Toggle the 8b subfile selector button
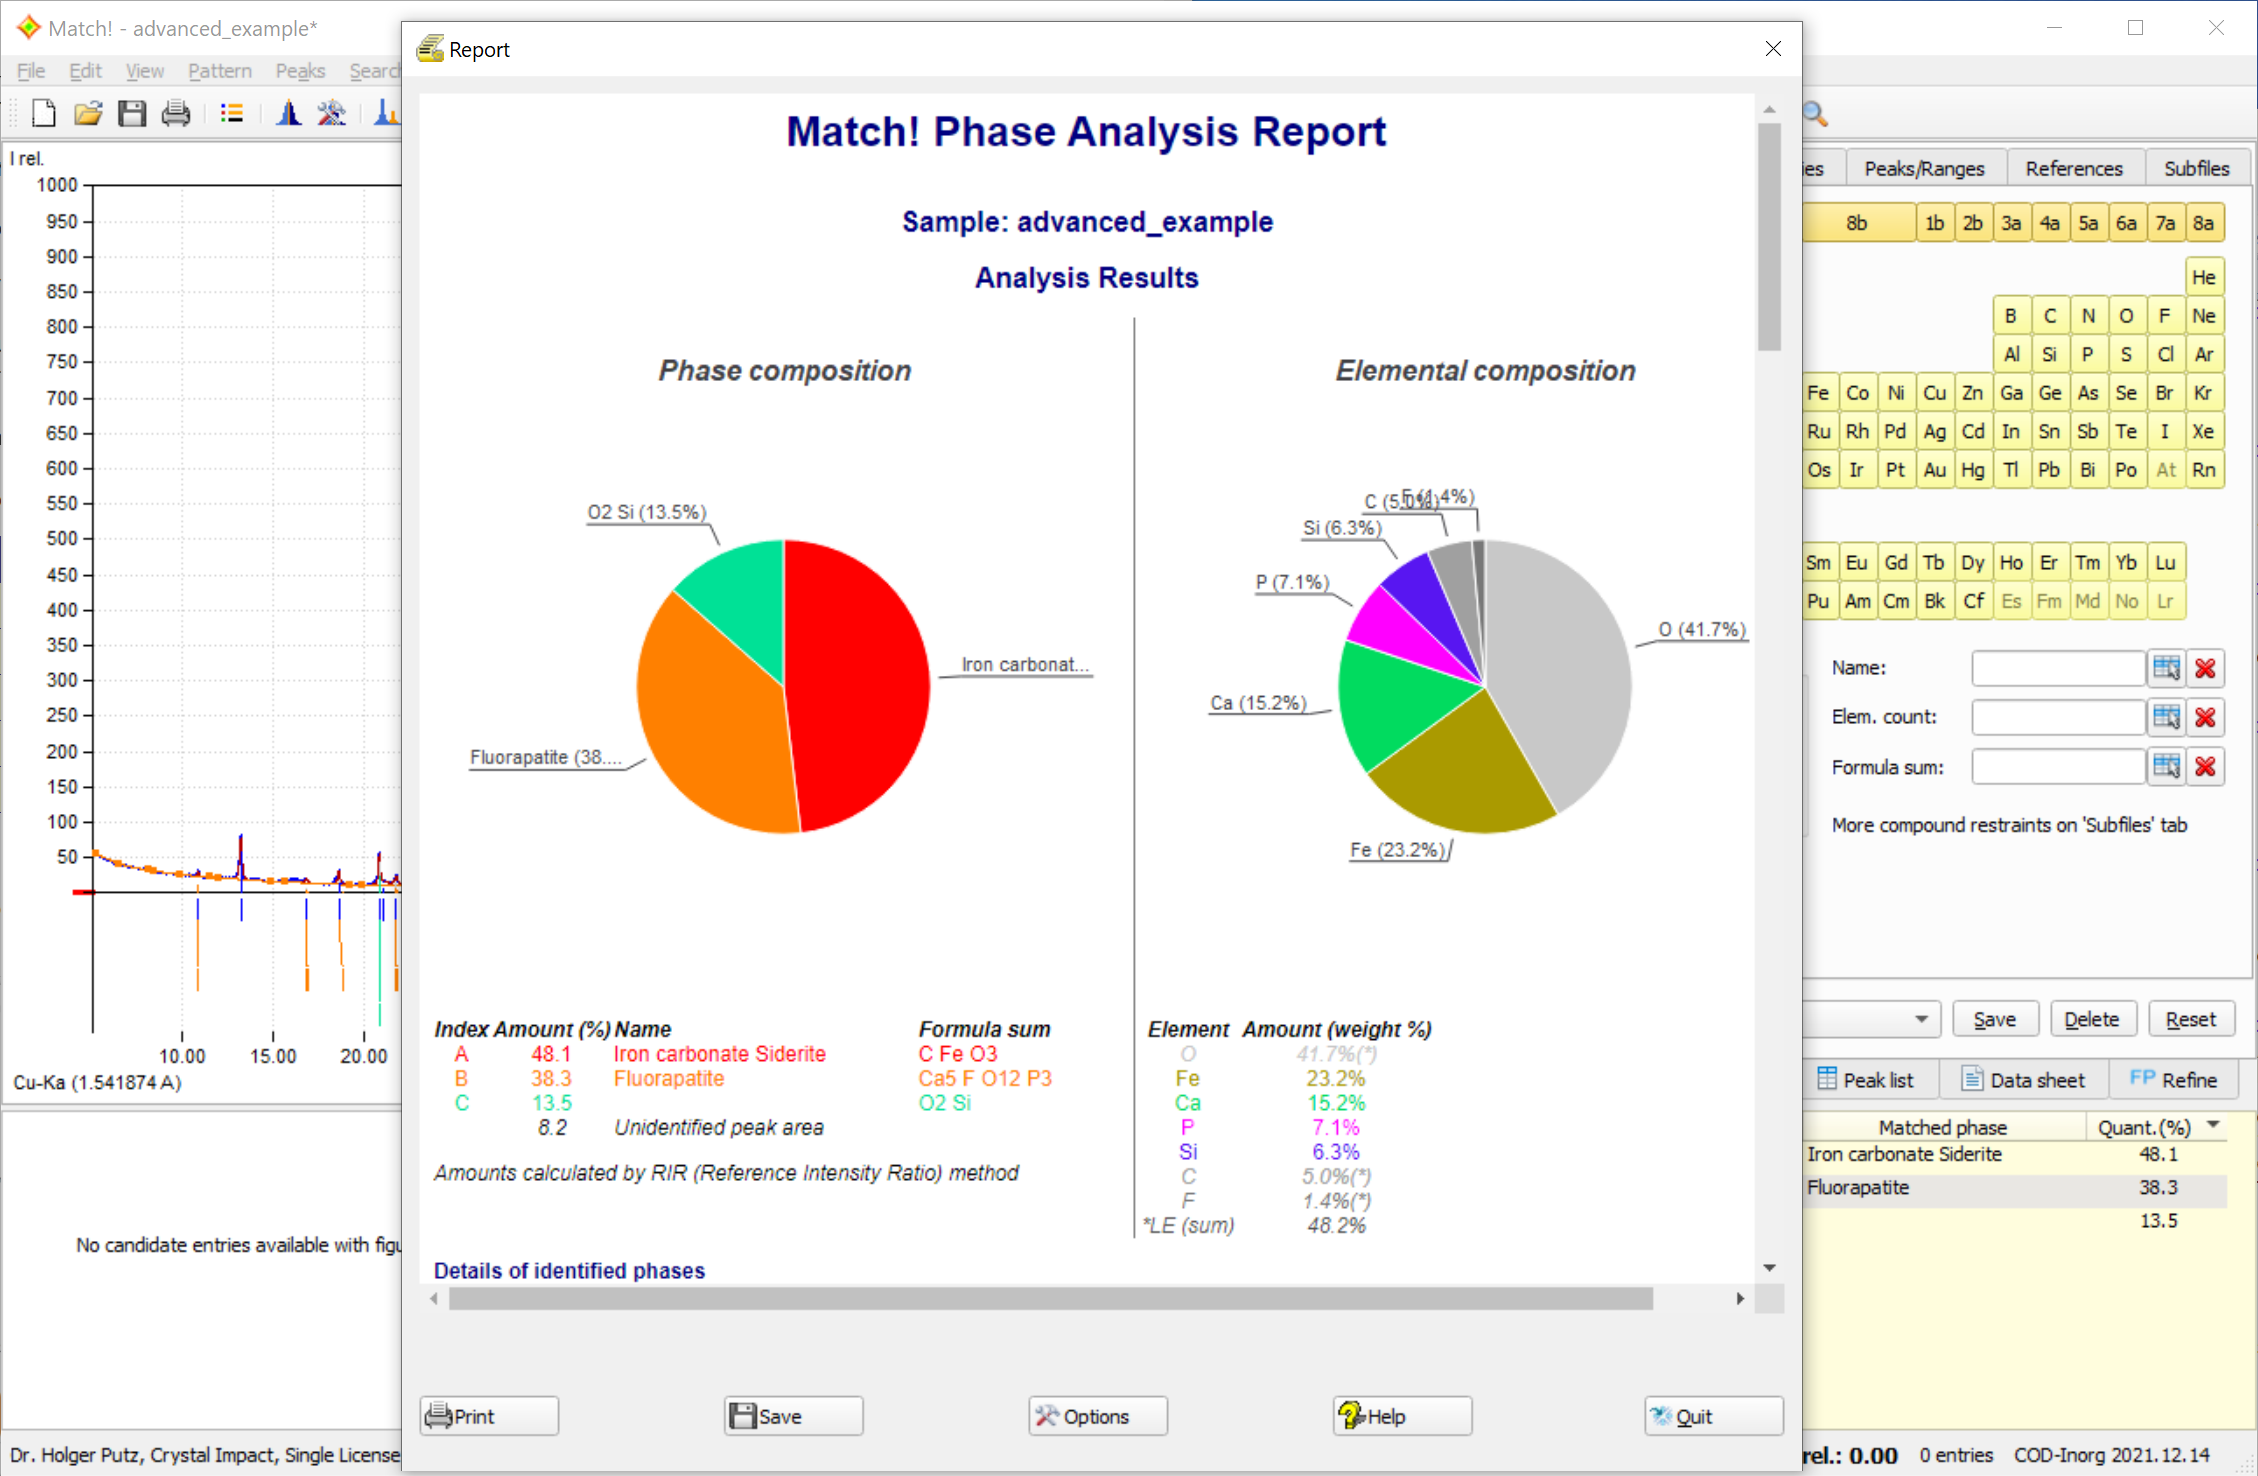 click(x=1858, y=222)
